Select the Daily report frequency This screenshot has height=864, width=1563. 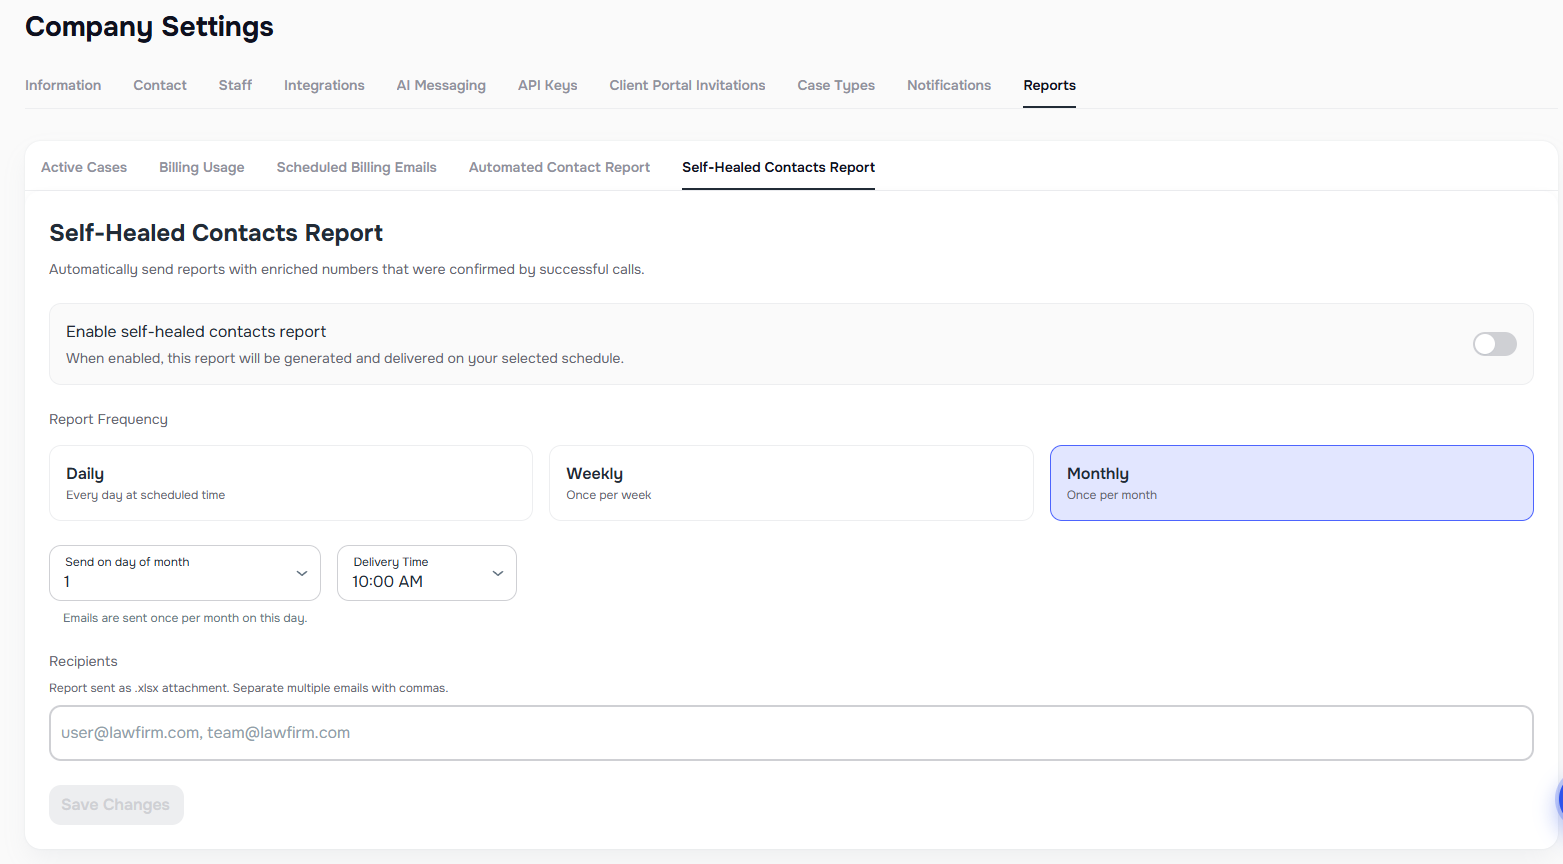(x=290, y=483)
